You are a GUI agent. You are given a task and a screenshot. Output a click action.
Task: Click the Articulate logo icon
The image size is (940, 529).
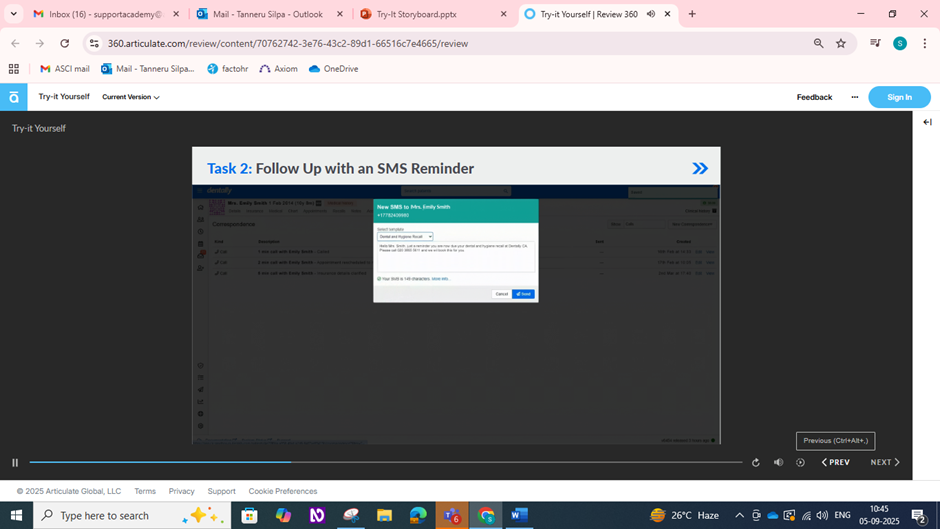(x=13, y=97)
